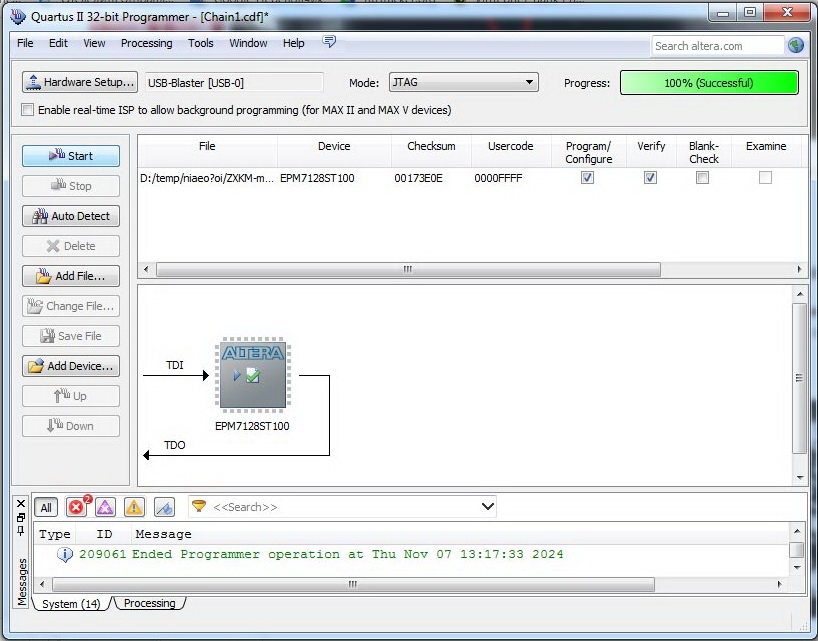Click the message filter funnel icon

click(x=199, y=506)
